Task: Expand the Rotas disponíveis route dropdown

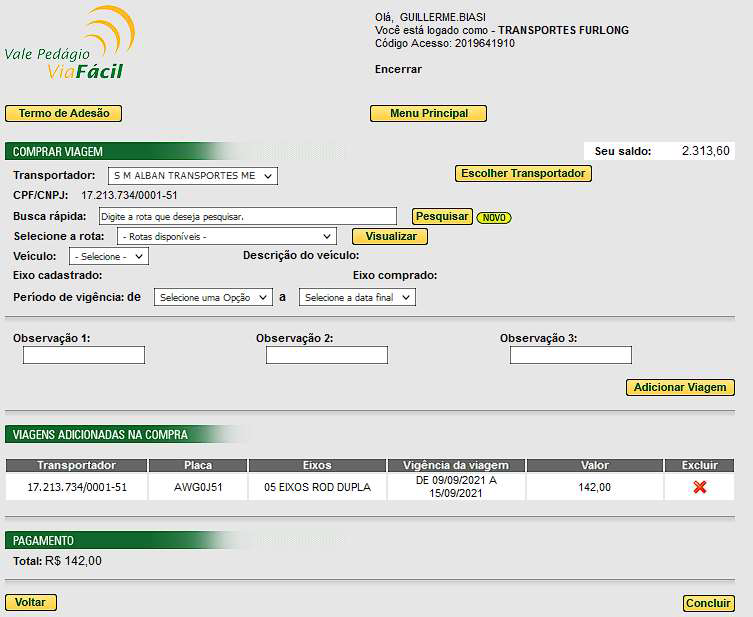Action: (226, 236)
